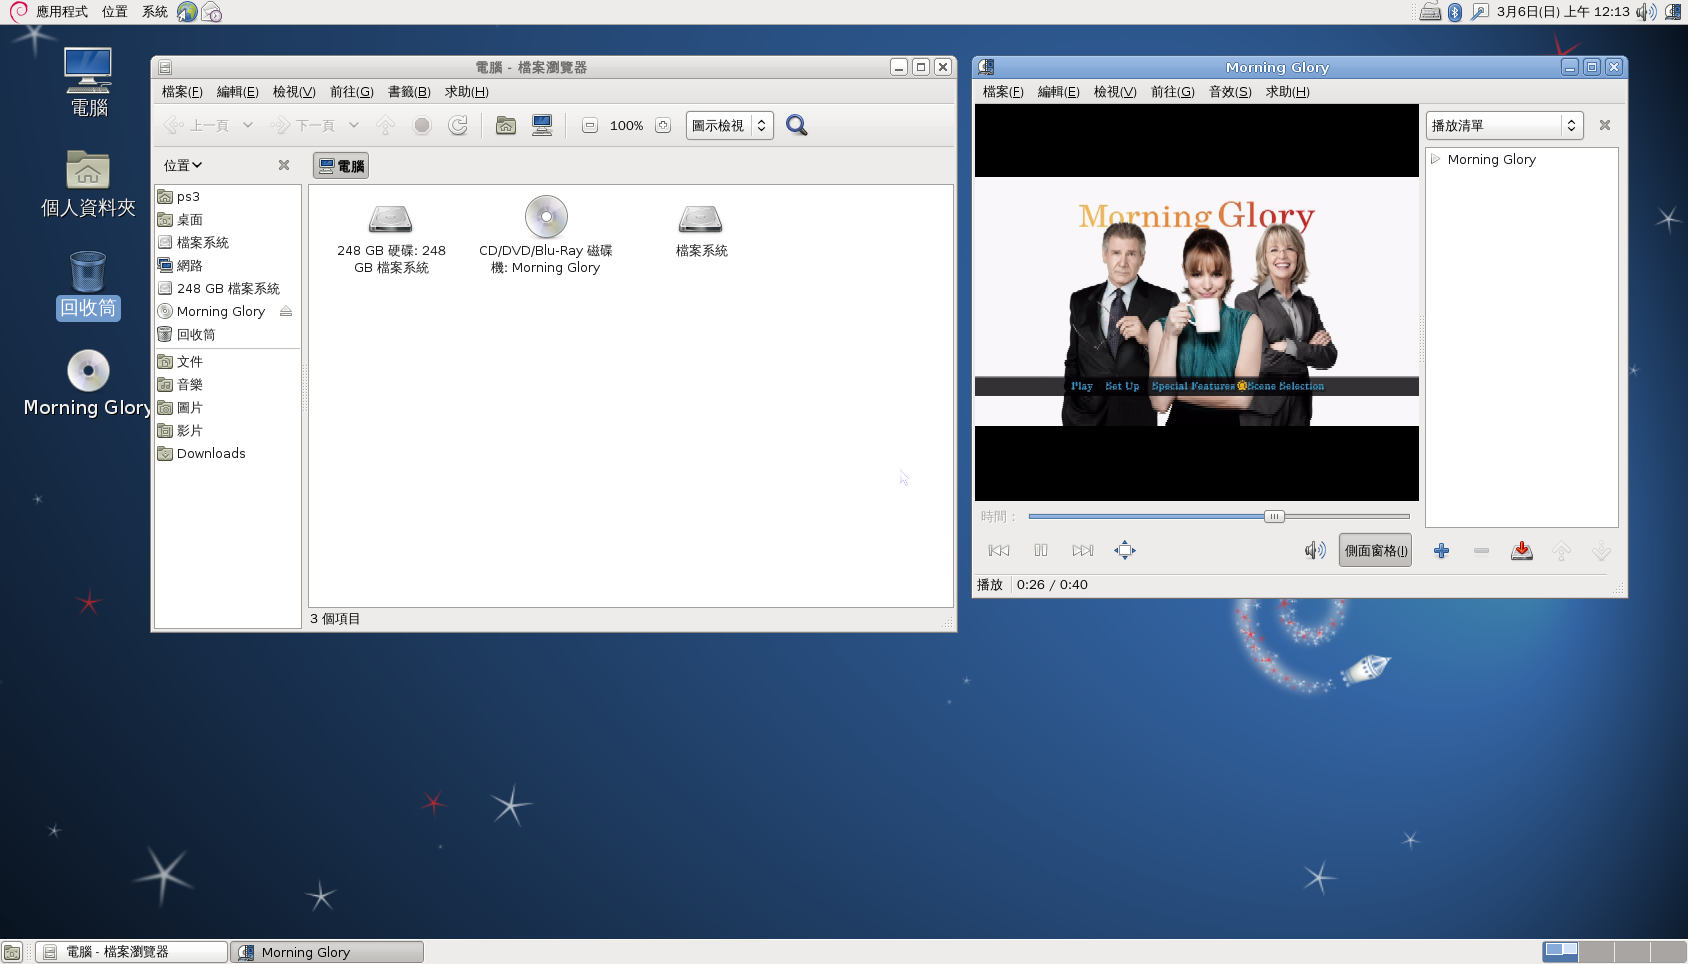The width and height of the screenshot is (1688, 964).
Task: Click the volume speaker in movie player
Action: (1315, 550)
